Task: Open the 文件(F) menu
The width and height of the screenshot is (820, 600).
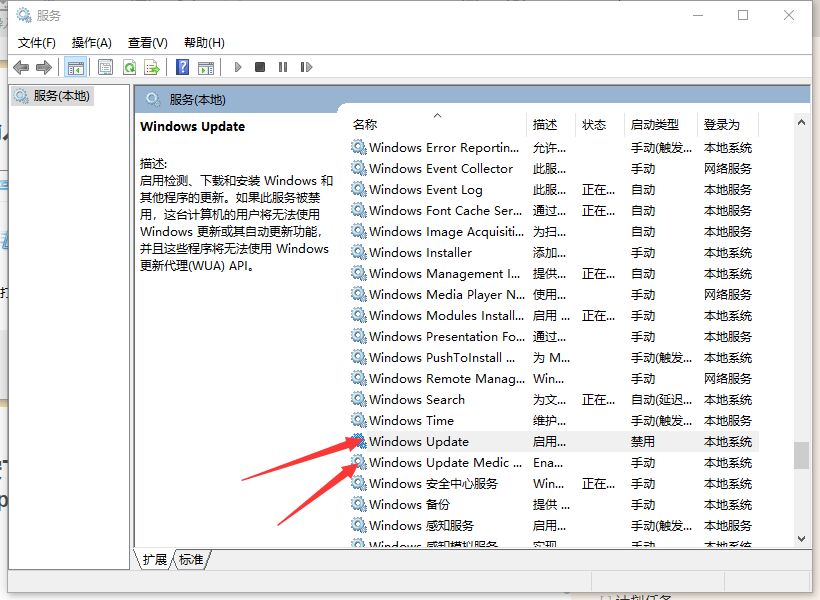Action: pyautogui.click(x=37, y=43)
